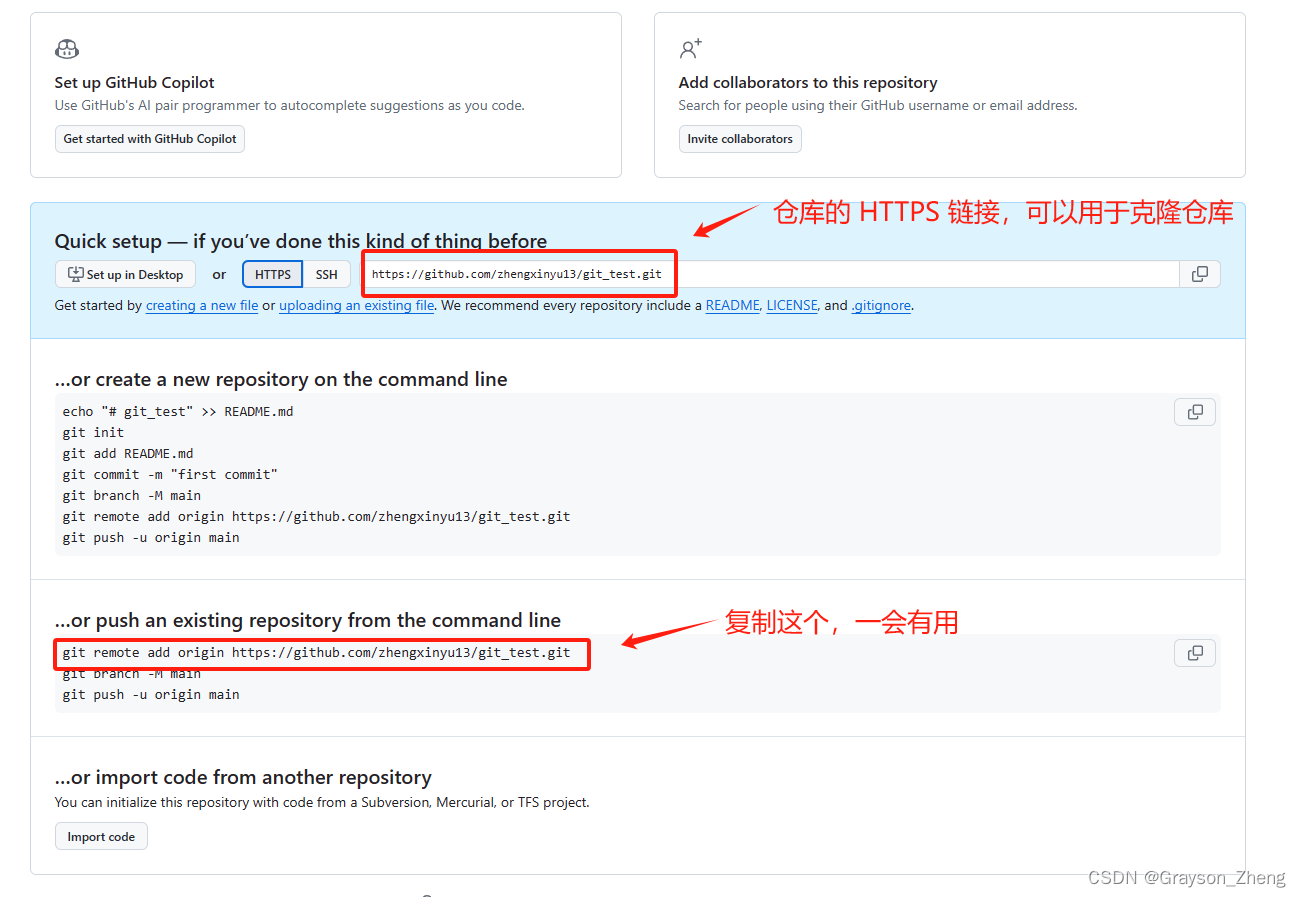
Task: Open the creating a new file link
Action: [x=202, y=306]
